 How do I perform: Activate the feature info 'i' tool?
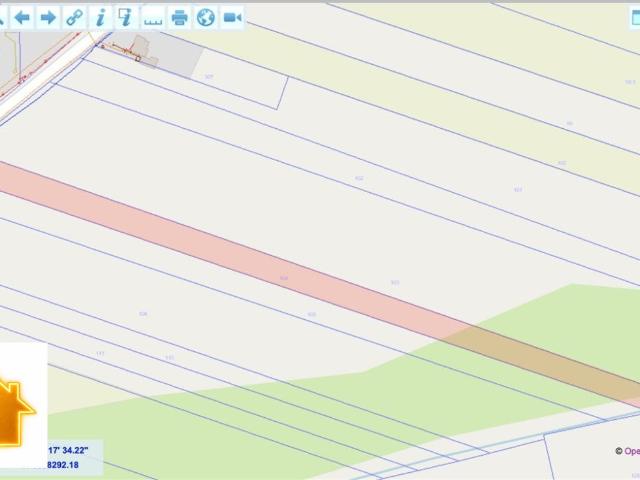coord(100,17)
